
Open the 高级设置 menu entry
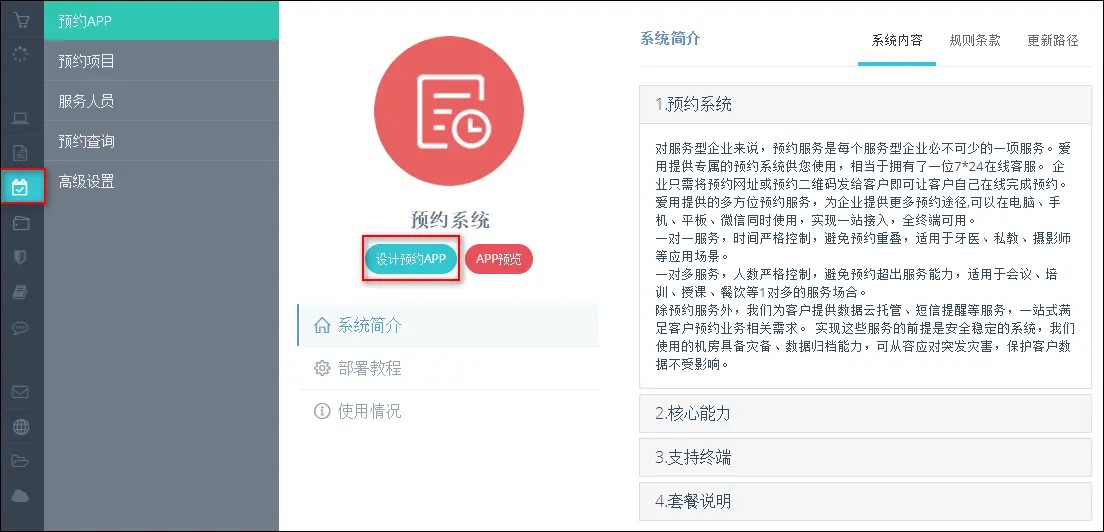tap(87, 181)
